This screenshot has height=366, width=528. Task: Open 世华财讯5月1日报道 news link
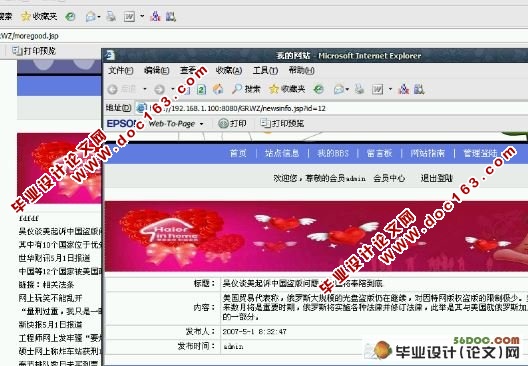click(55, 258)
